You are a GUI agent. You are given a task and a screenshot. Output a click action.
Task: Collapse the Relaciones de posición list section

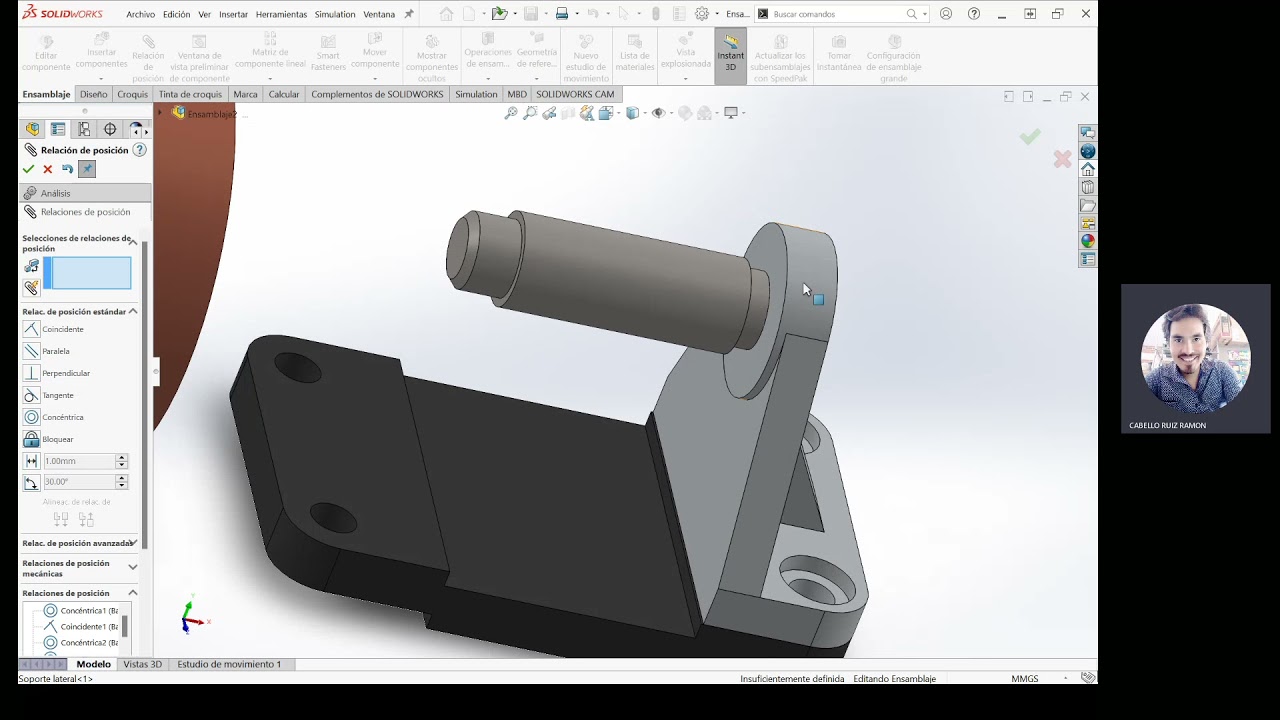click(x=133, y=593)
